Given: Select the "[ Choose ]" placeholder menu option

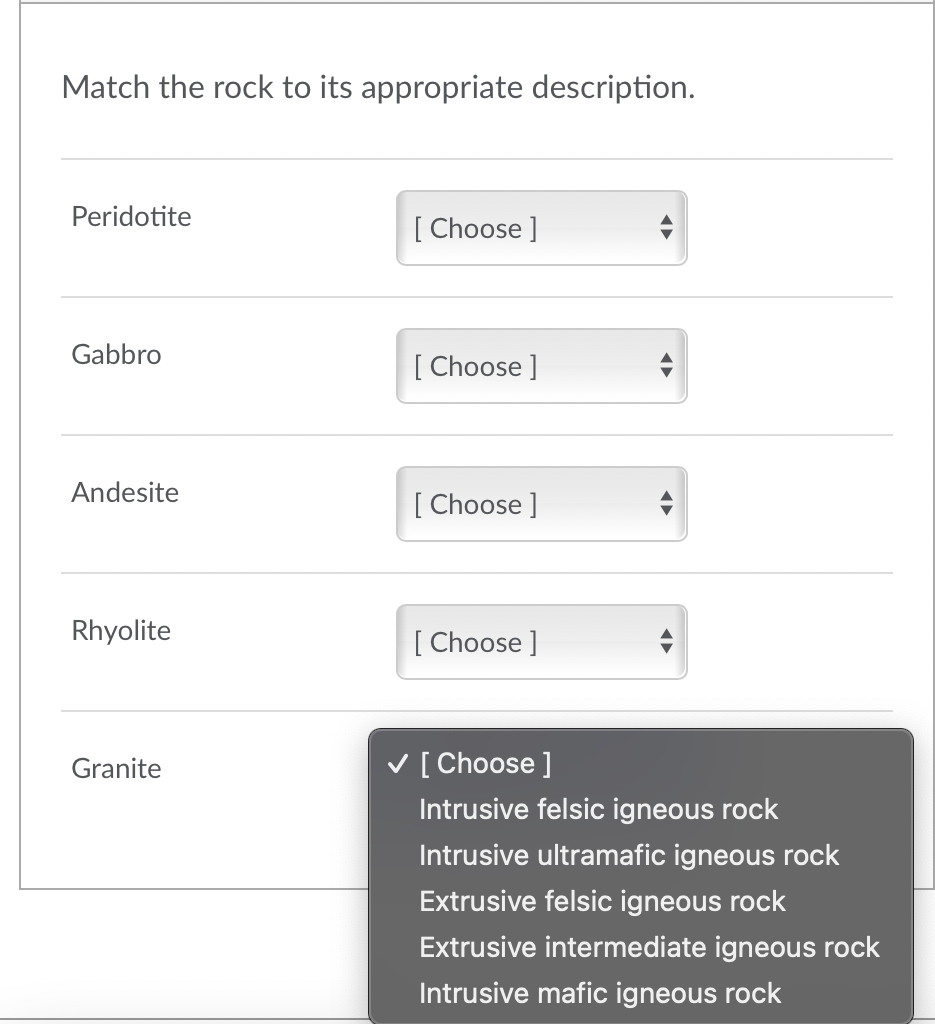Looking at the screenshot, I should coord(485,764).
